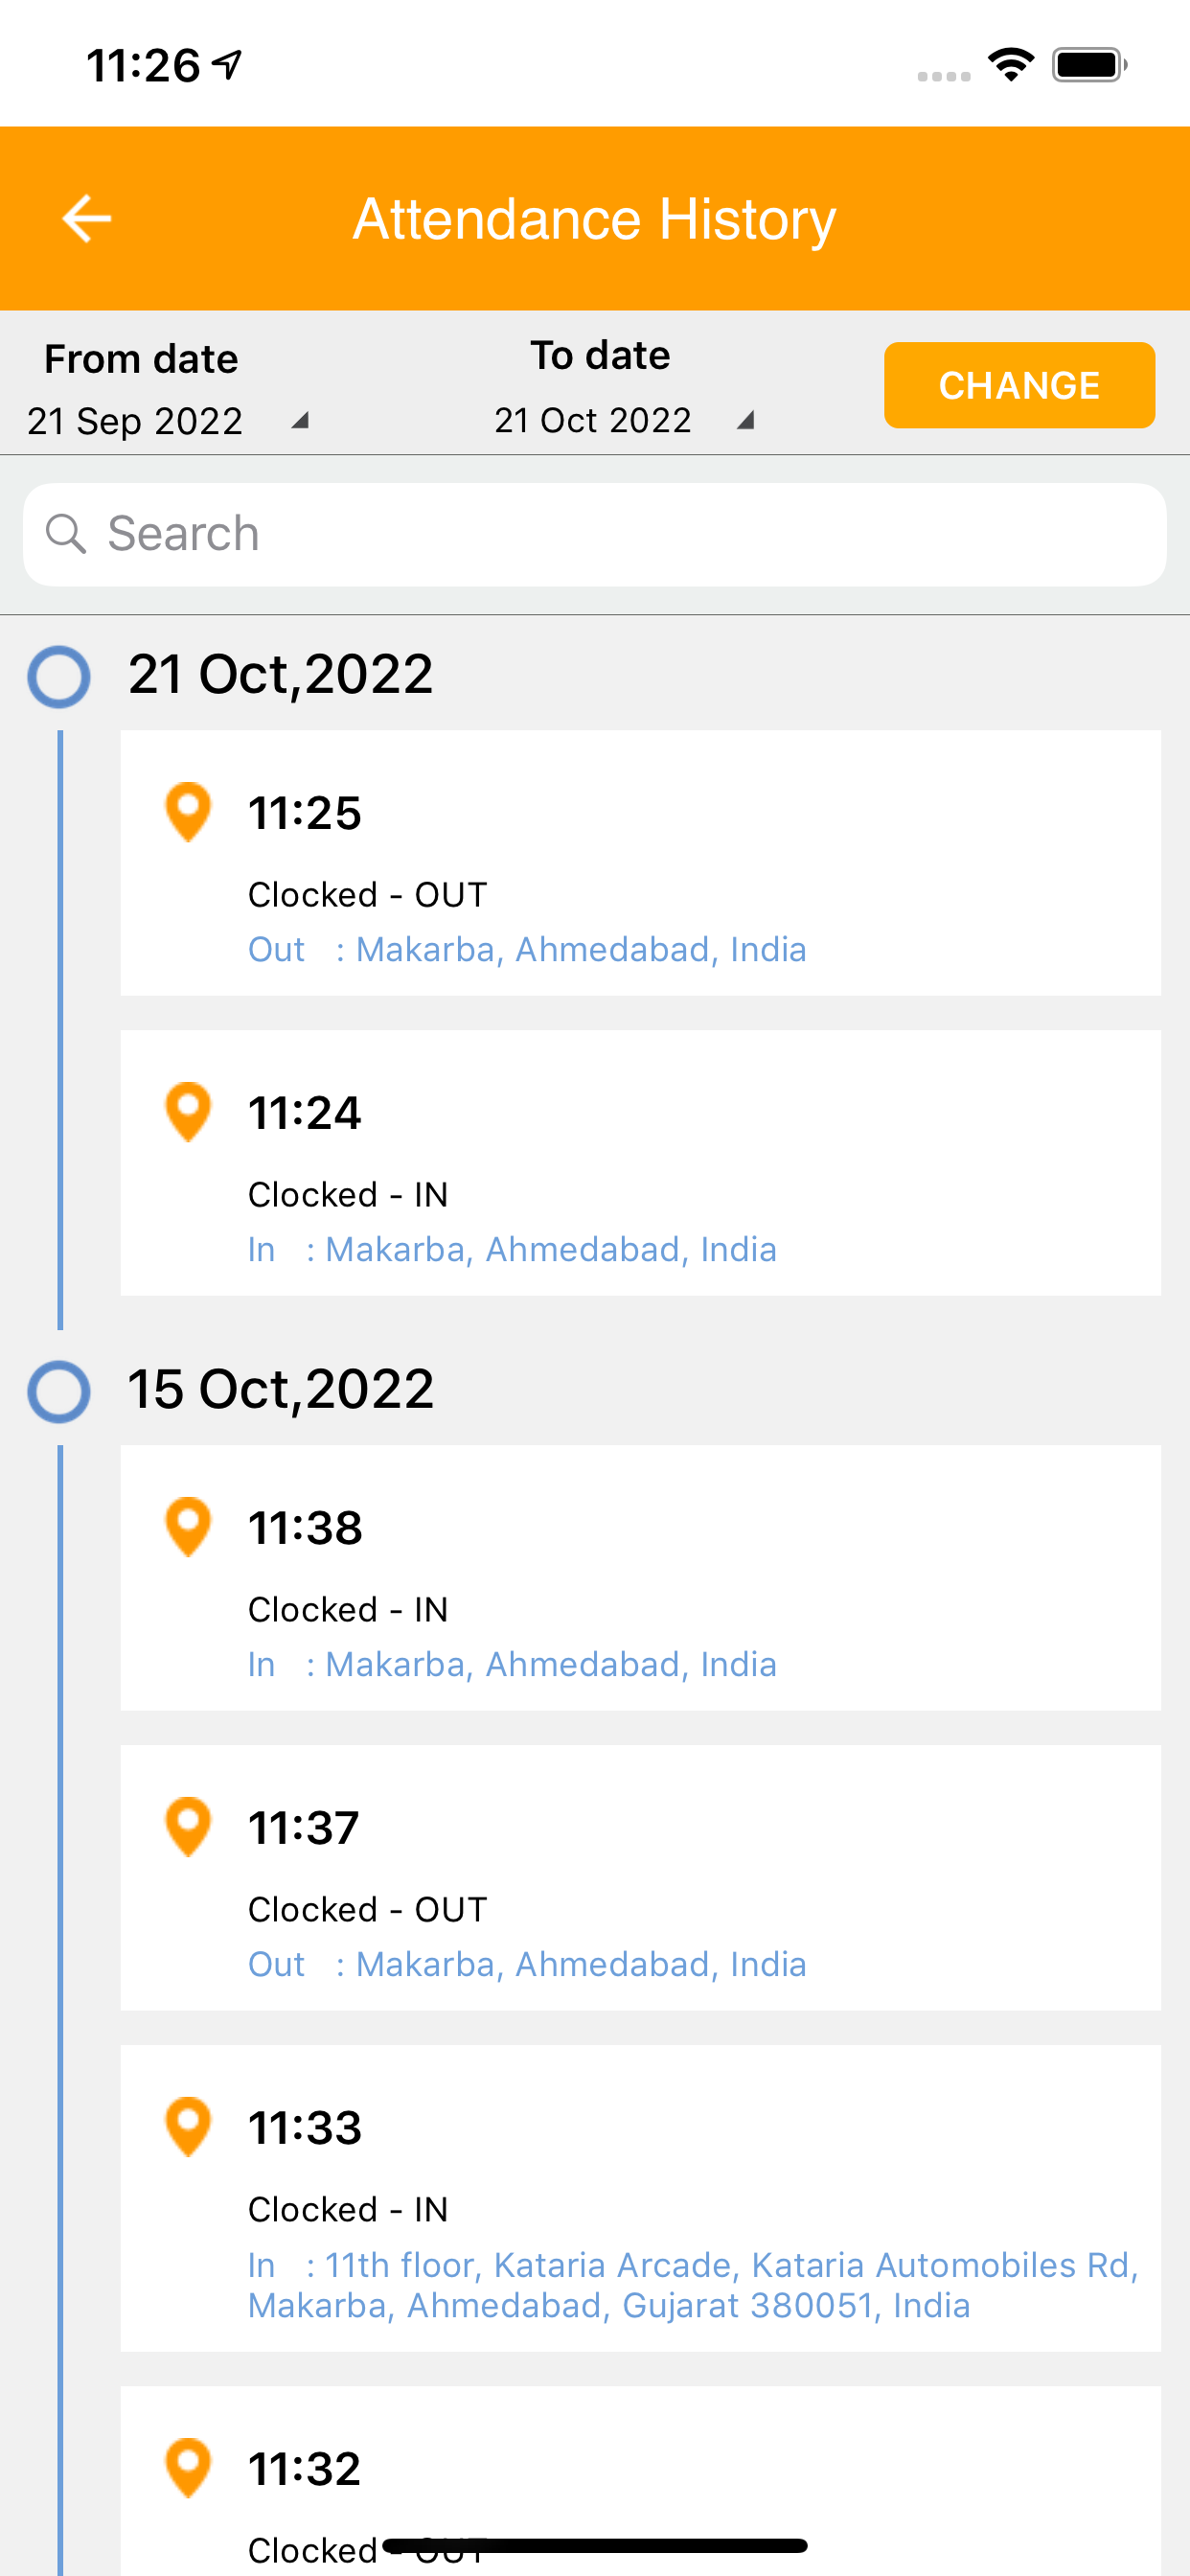Click the CHANGE button
The height and width of the screenshot is (2576, 1190).
click(1019, 385)
